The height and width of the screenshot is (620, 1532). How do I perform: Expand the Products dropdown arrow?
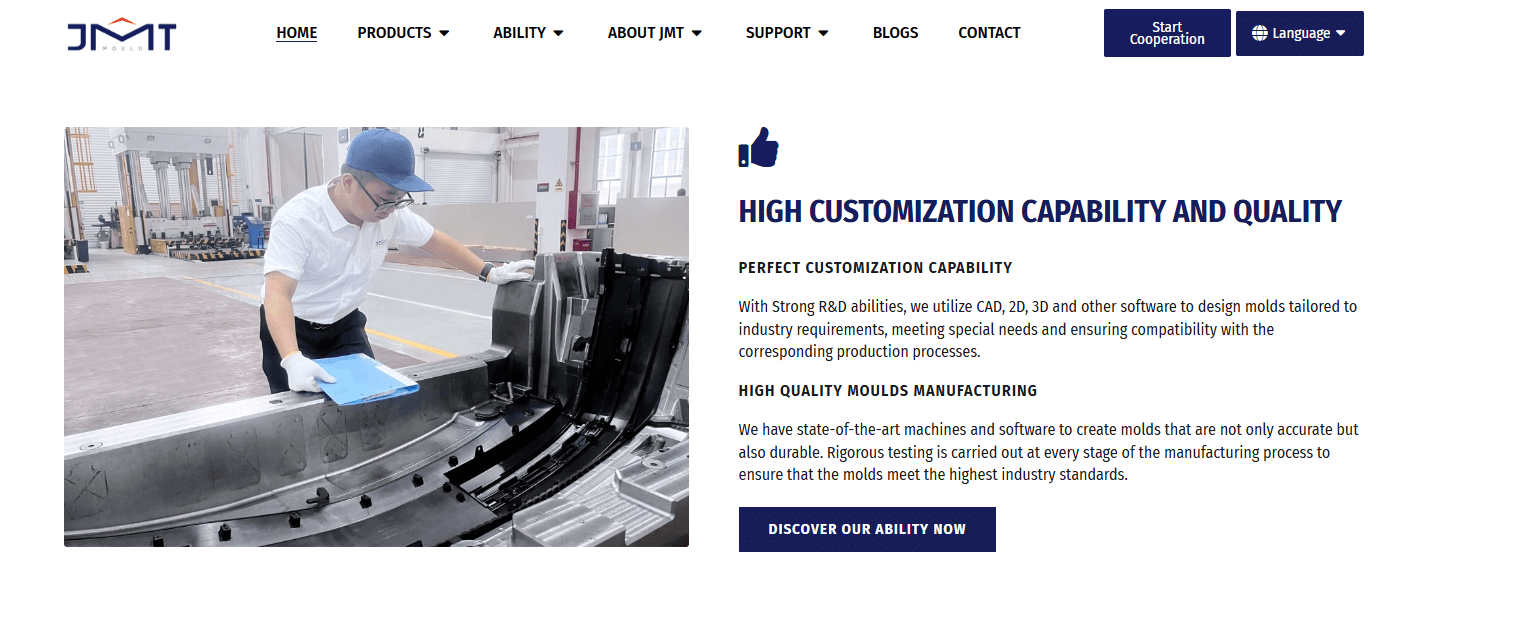pos(444,33)
